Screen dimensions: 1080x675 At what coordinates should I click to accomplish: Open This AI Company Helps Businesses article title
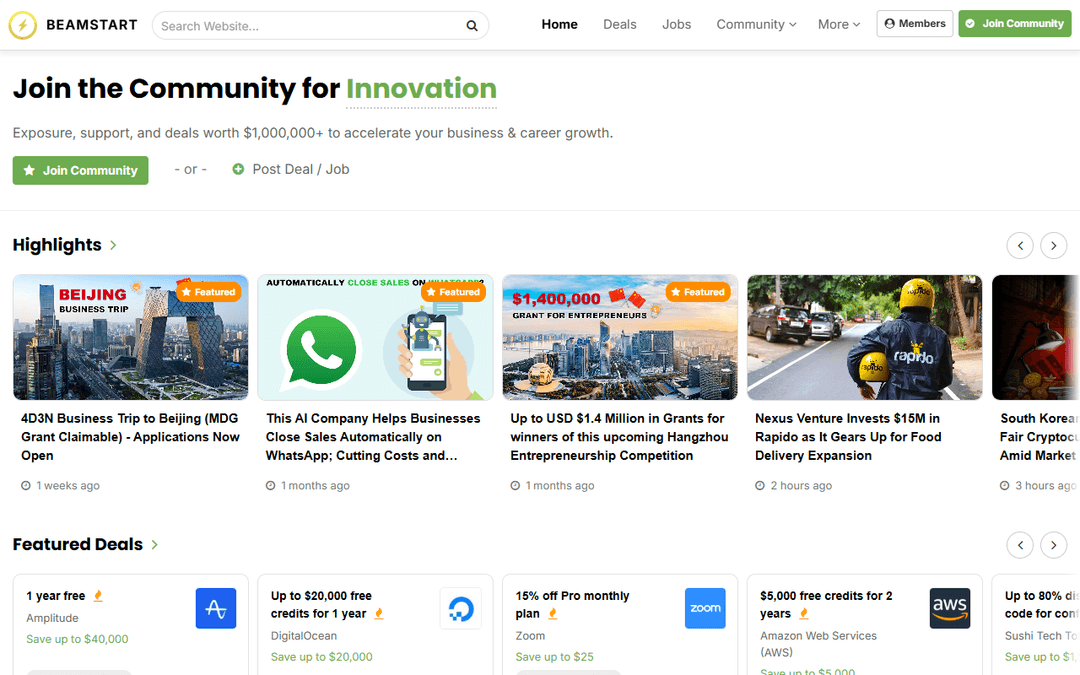(373, 437)
